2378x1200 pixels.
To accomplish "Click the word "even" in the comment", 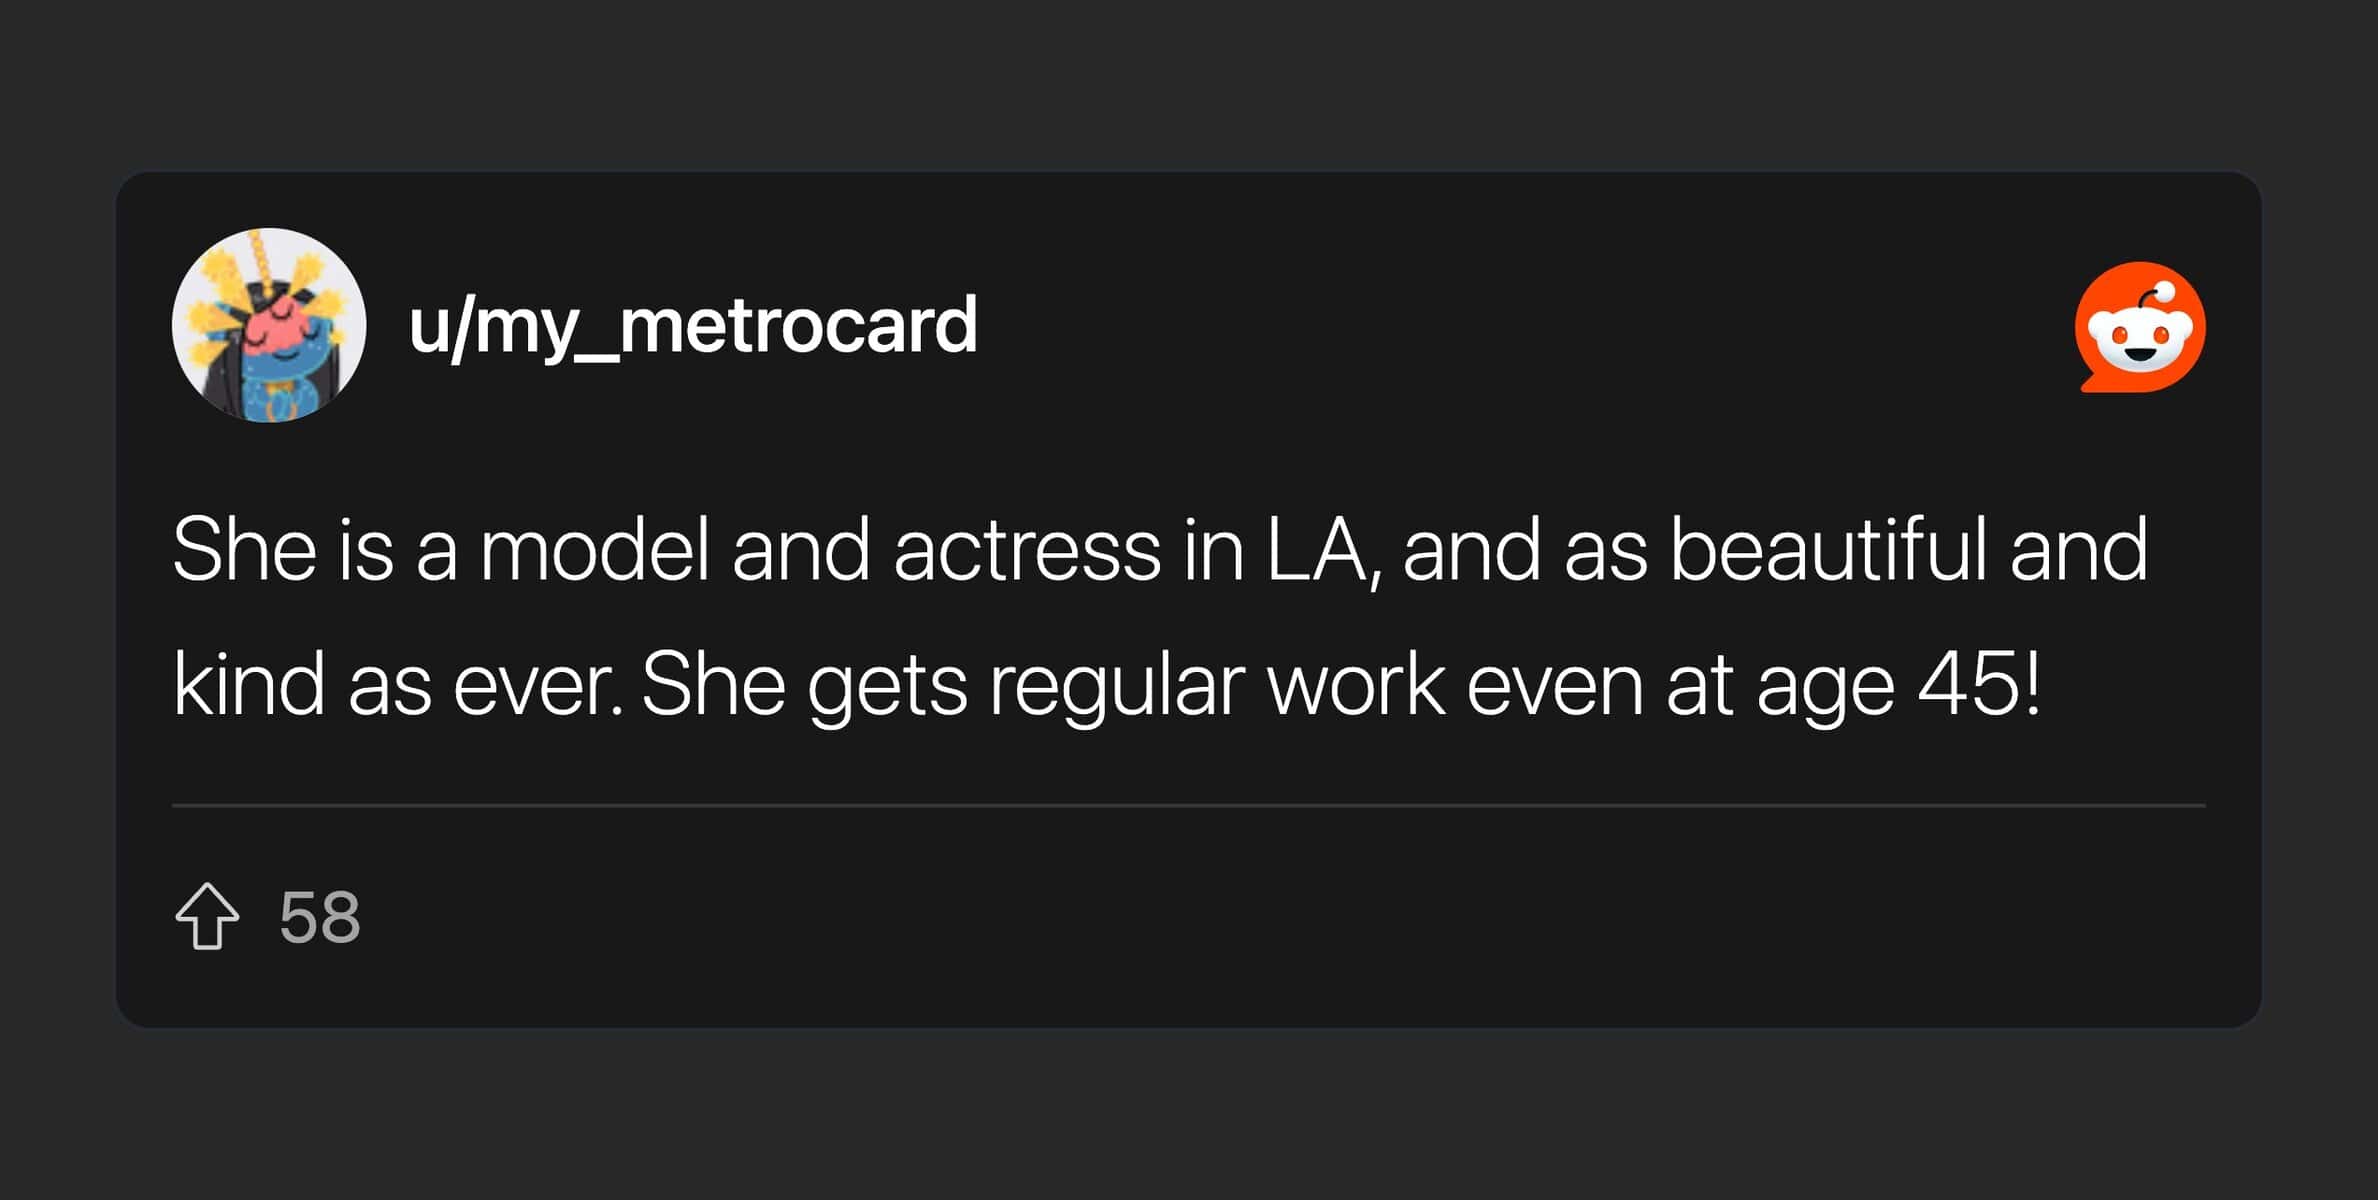I will tap(1555, 687).
